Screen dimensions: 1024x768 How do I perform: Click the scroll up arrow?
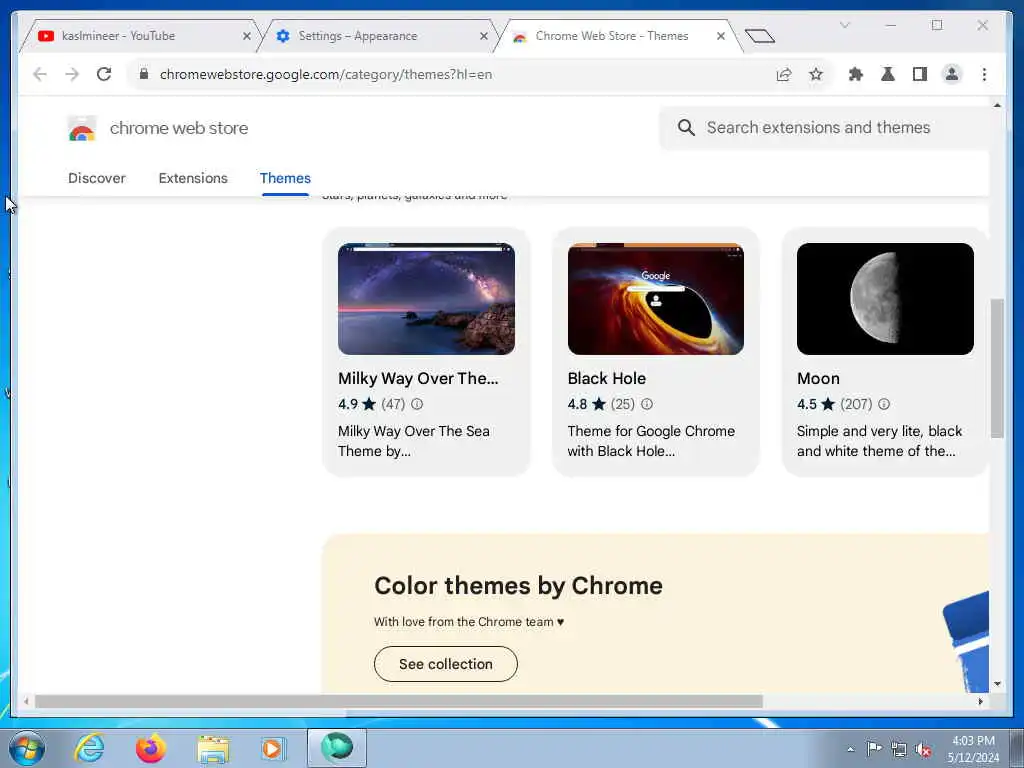coord(997,105)
